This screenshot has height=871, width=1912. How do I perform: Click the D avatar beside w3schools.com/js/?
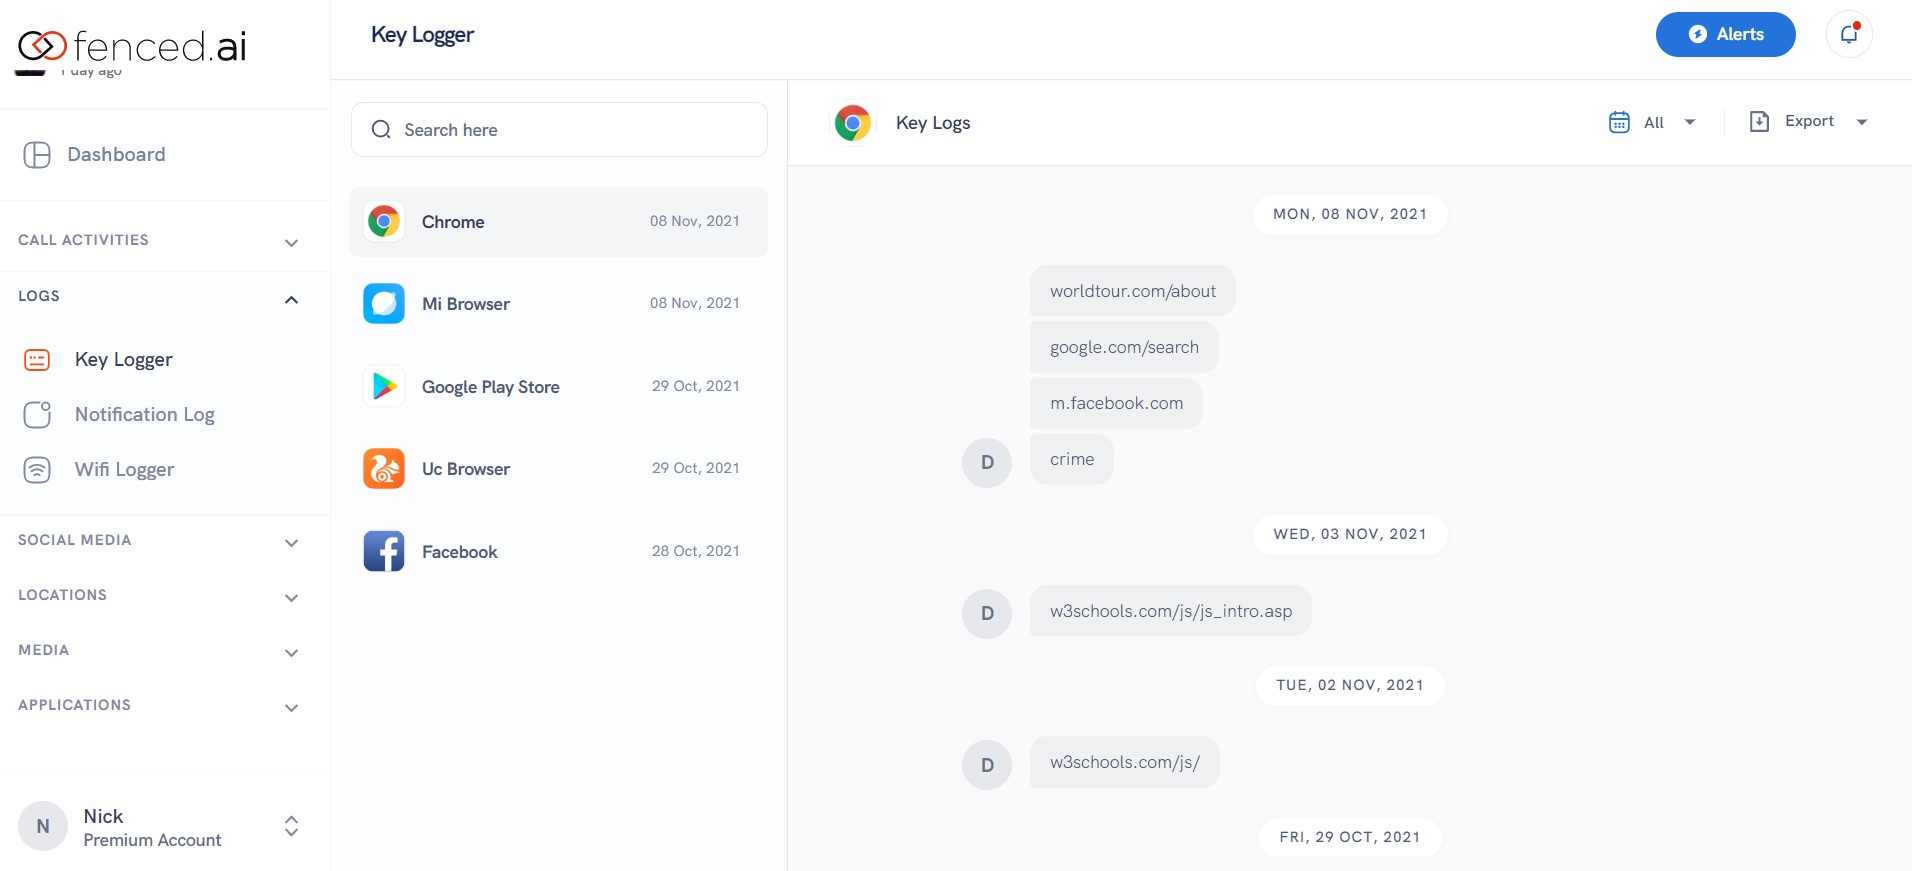point(987,765)
